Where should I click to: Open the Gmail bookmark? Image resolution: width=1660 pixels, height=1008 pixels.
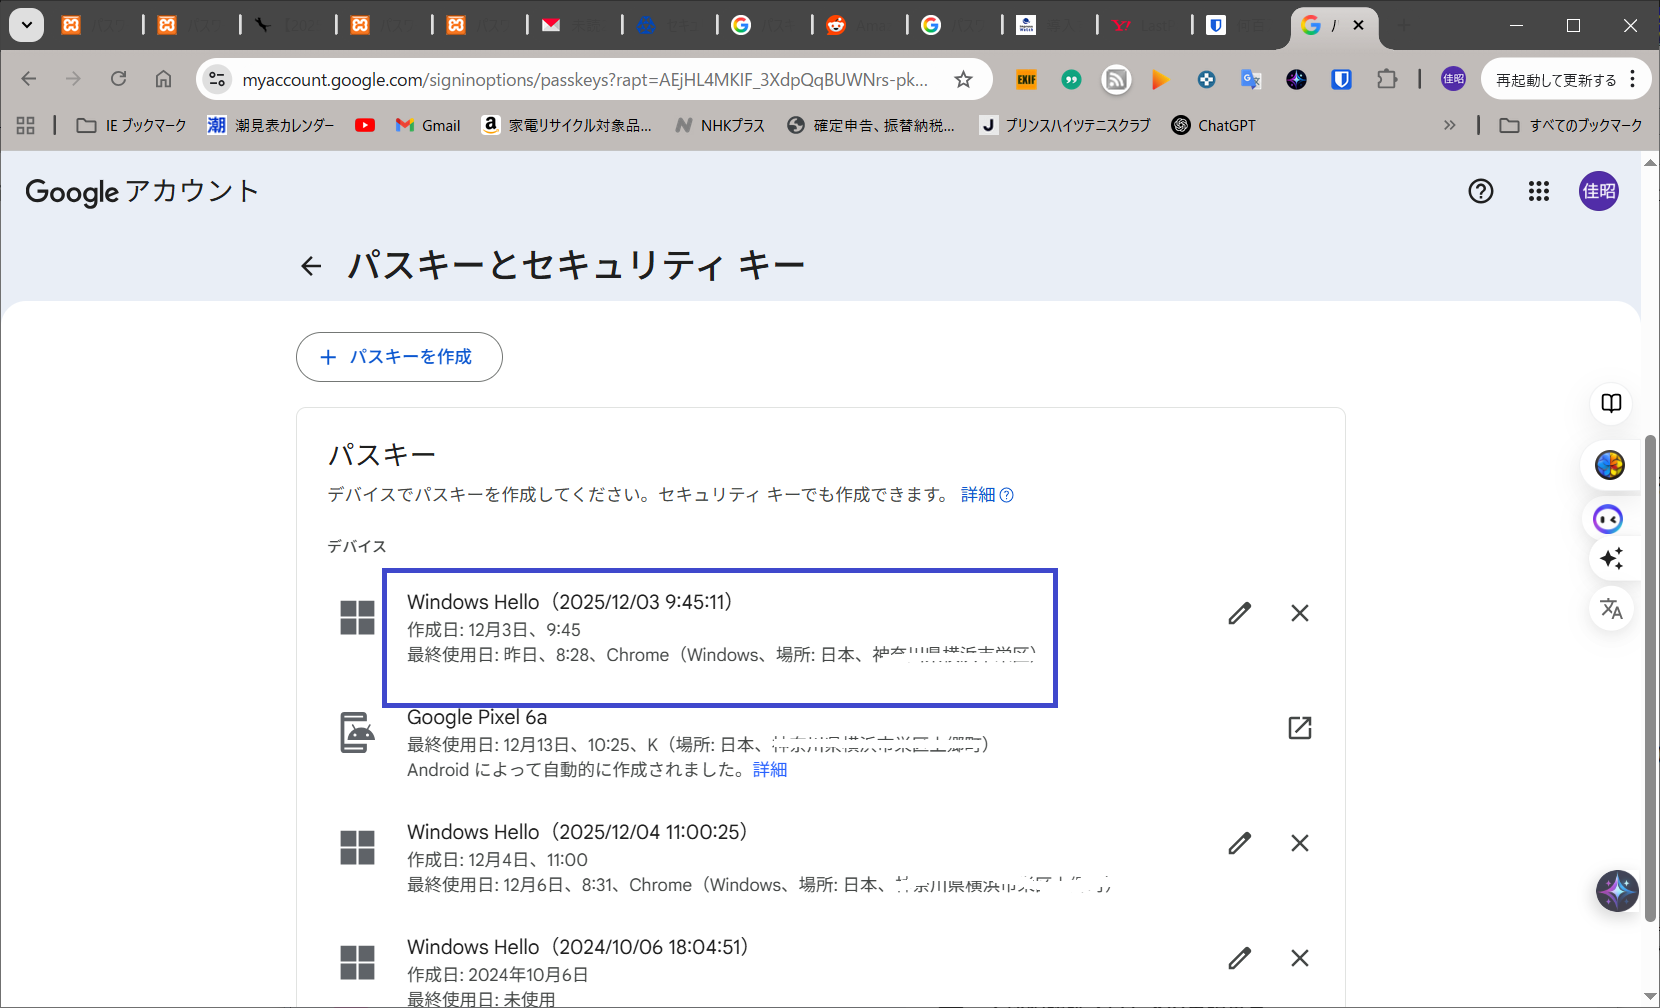[428, 125]
